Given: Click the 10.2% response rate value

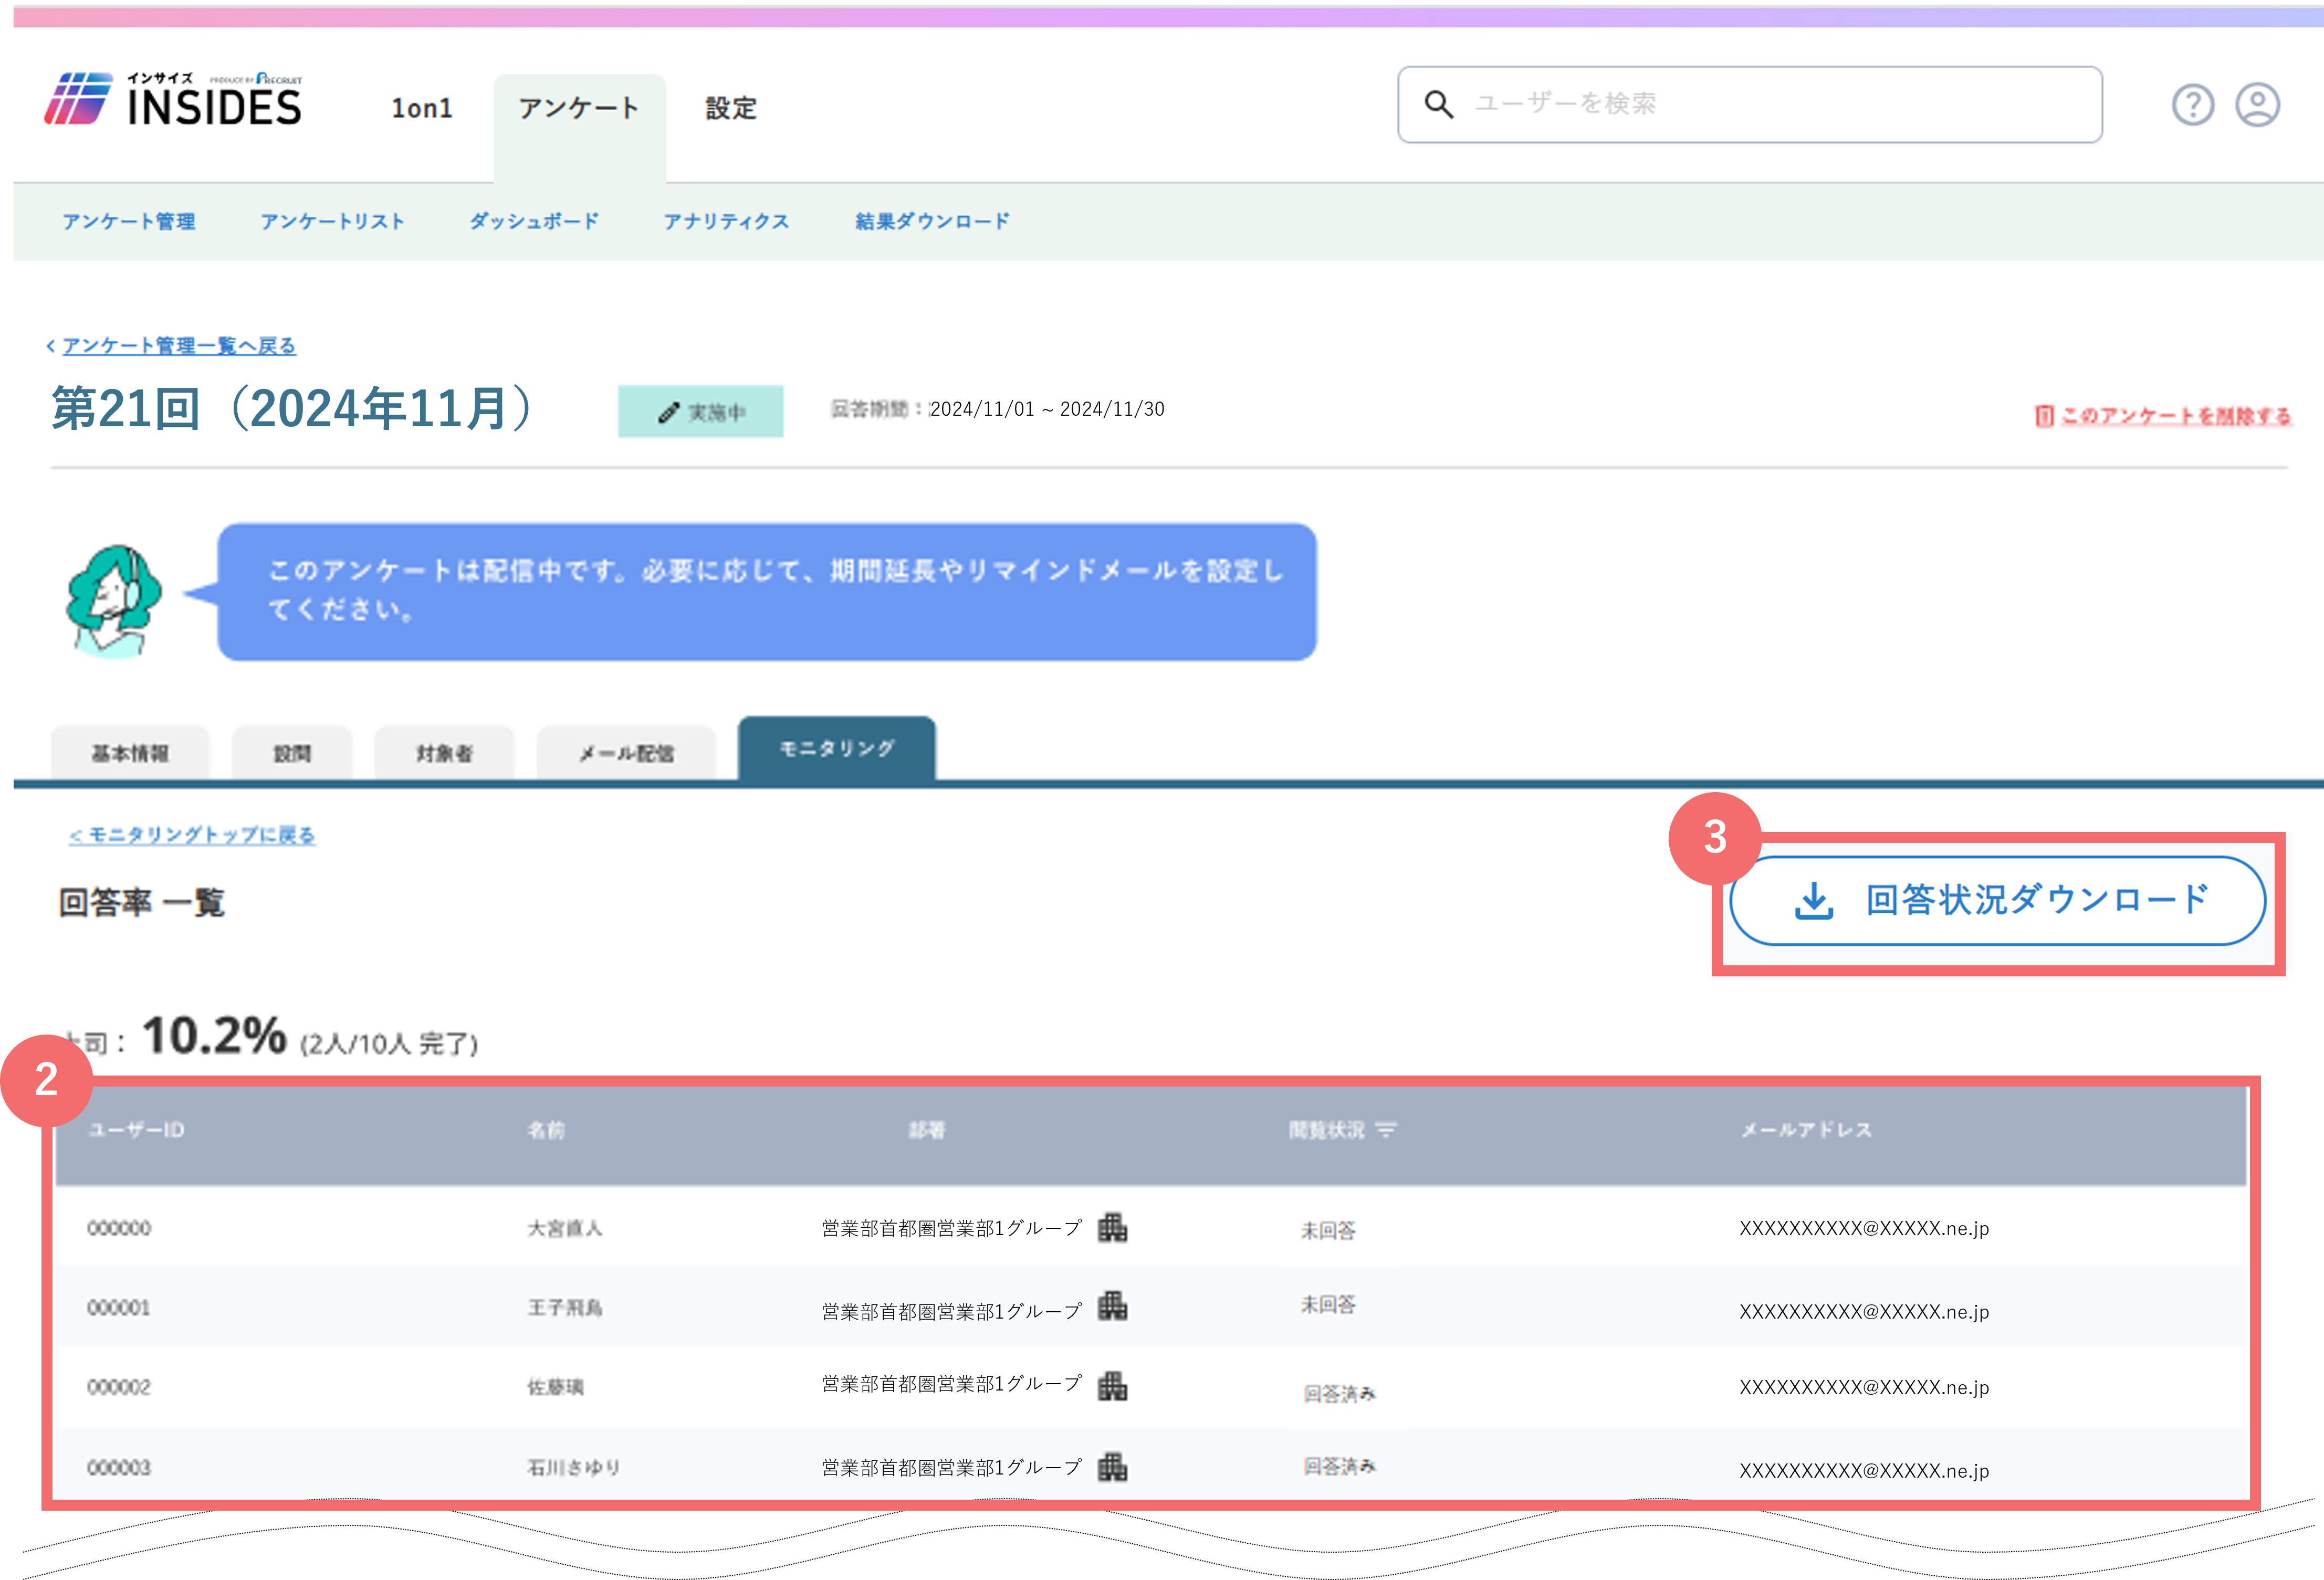Looking at the screenshot, I should 214,1036.
